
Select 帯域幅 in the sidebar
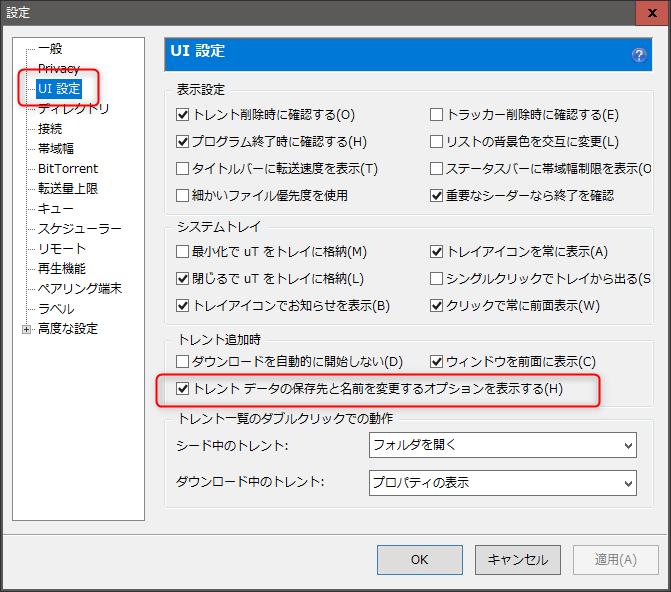pos(56,148)
